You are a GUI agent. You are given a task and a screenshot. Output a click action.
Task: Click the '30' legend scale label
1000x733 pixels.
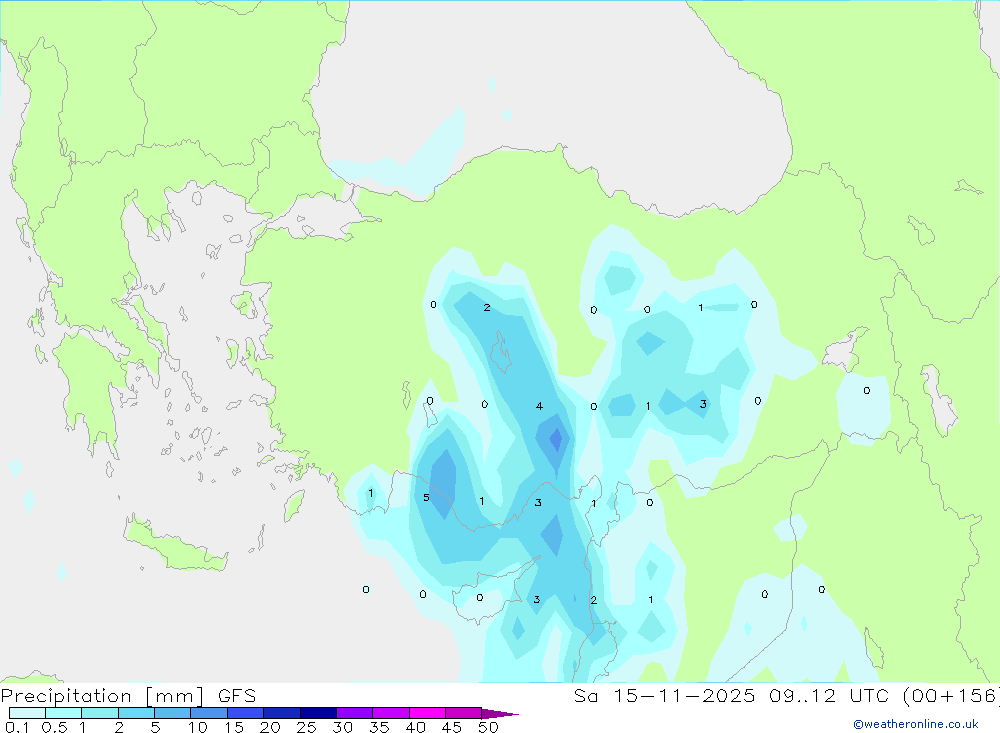[342, 727]
